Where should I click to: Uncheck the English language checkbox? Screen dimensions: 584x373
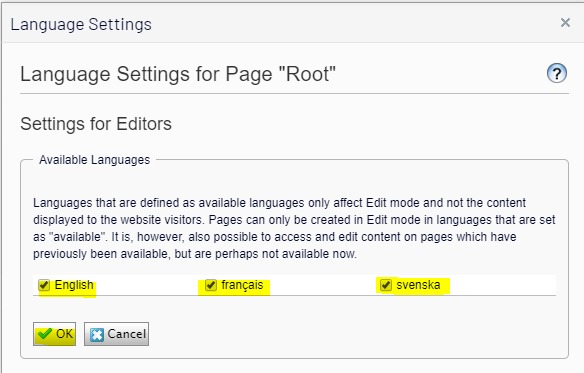[x=44, y=285]
